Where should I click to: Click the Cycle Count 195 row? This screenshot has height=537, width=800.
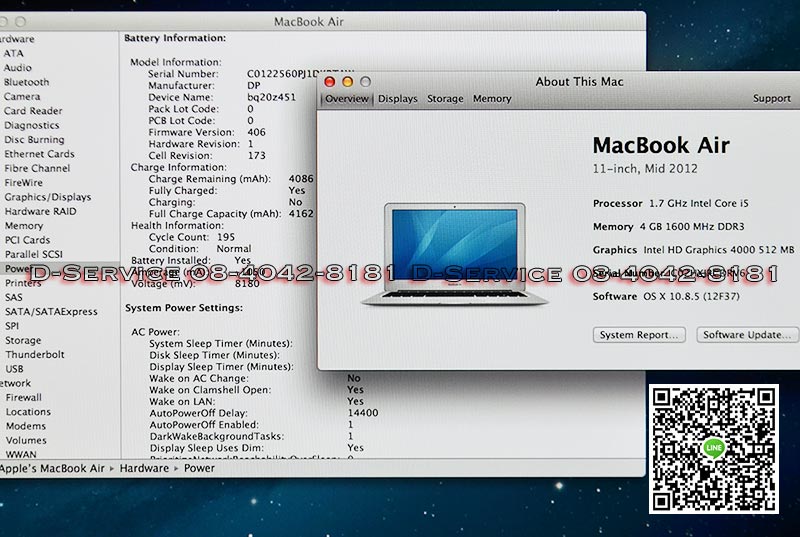point(192,237)
